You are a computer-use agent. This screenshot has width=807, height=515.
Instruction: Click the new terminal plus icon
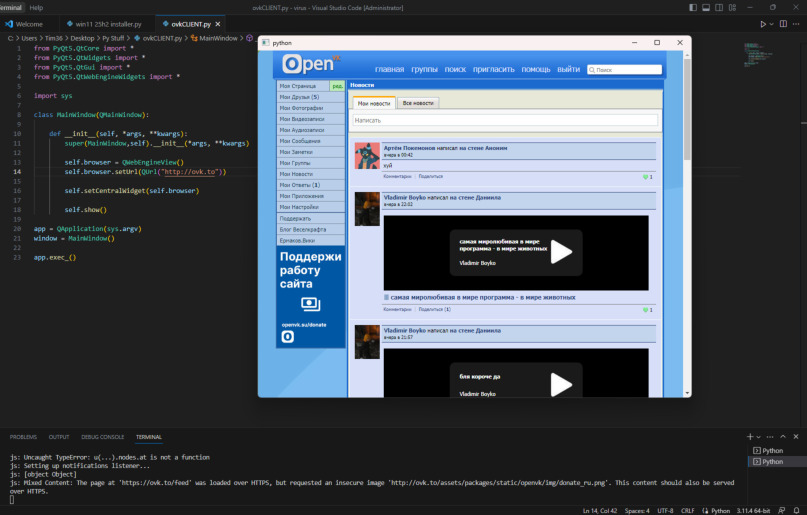click(x=750, y=437)
